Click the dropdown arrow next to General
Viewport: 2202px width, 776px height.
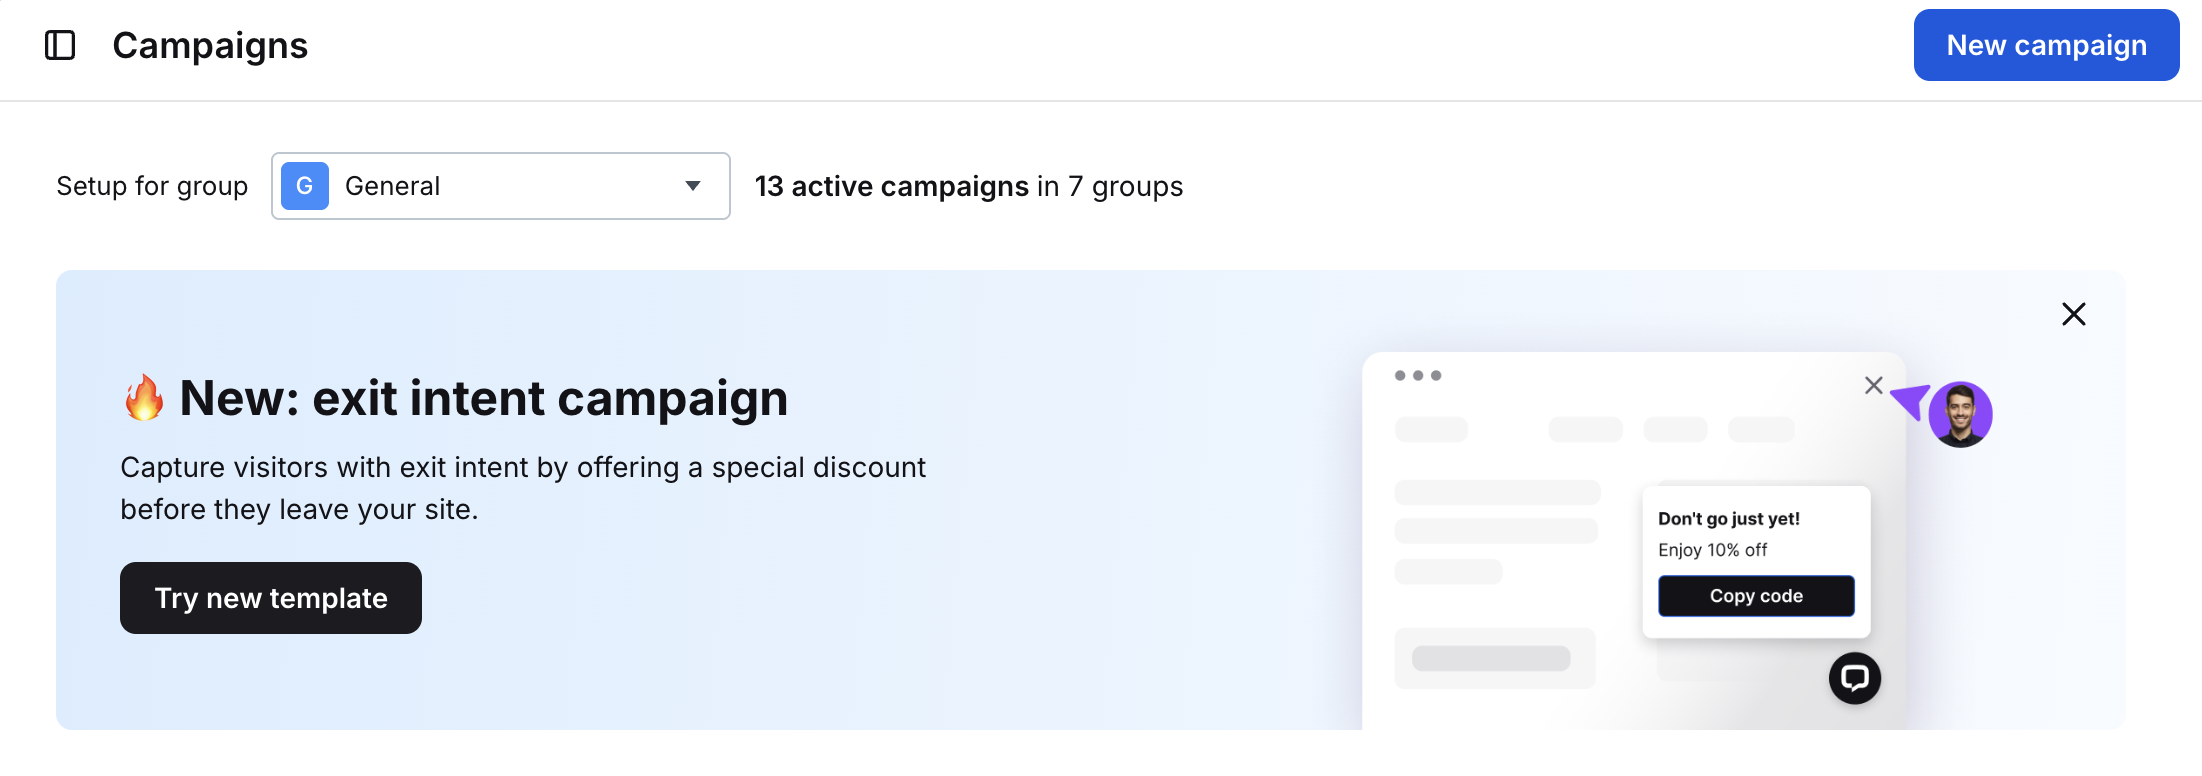(x=692, y=186)
